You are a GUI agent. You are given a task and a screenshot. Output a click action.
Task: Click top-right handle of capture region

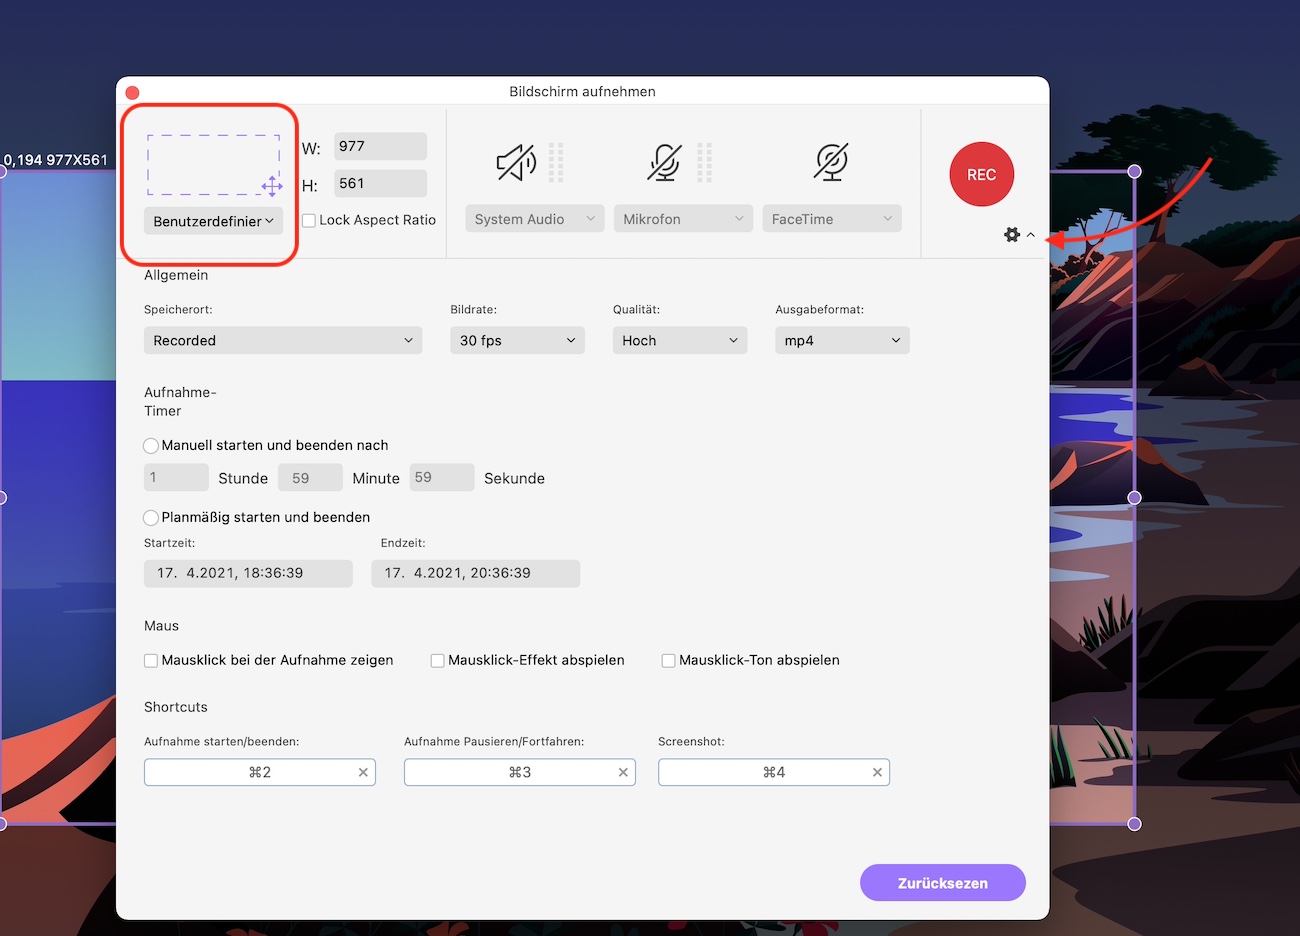point(1134,171)
